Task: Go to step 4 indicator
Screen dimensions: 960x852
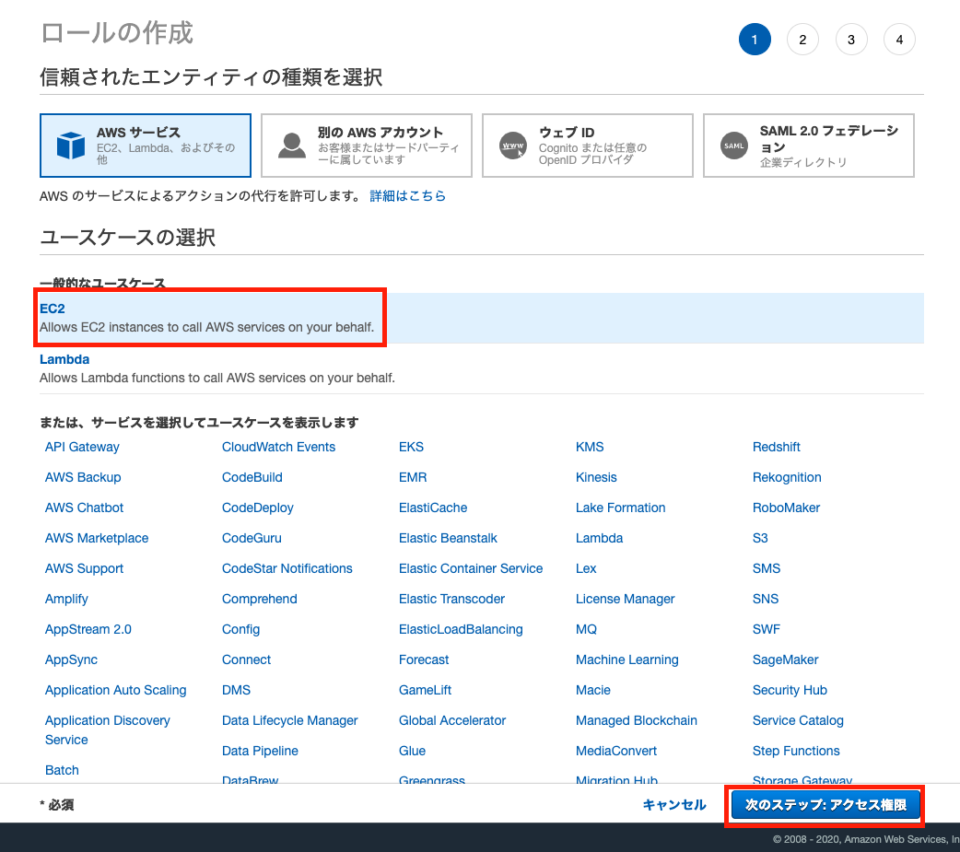Action: click(x=899, y=39)
